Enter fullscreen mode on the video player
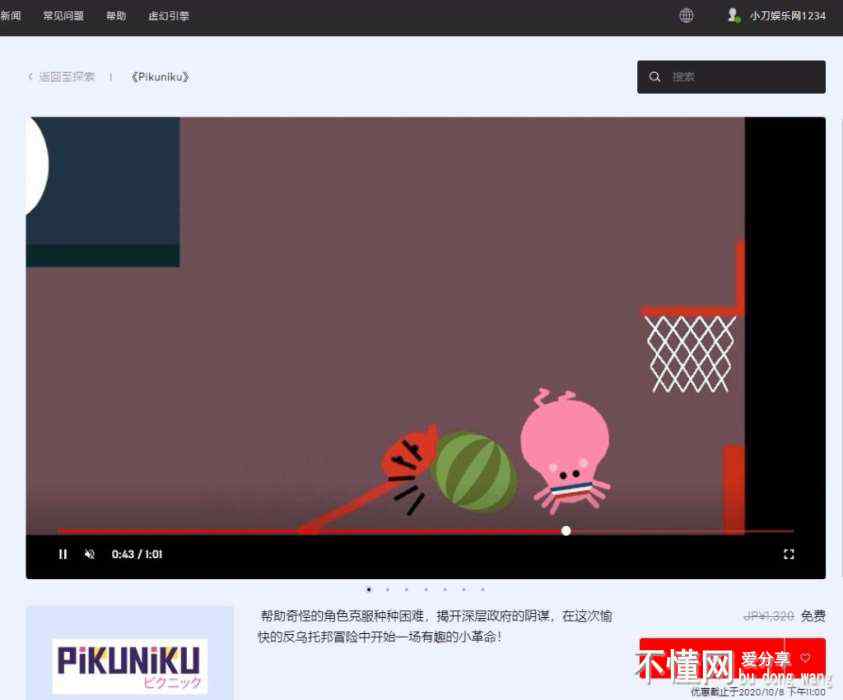This screenshot has width=843, height=700. pyautogui.click(x=788, y=554)
